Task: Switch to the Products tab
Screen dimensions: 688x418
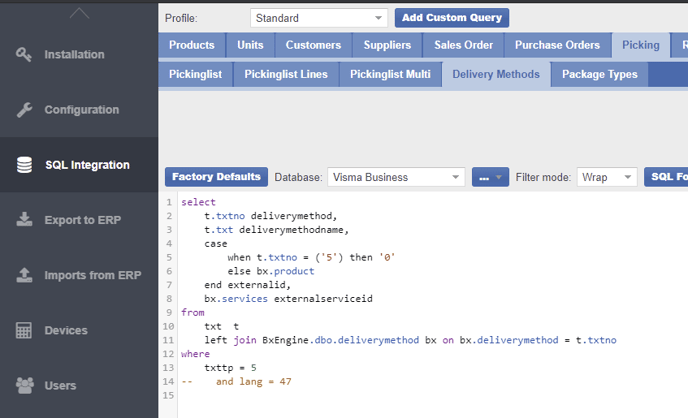Action: [x=192, y=45]
